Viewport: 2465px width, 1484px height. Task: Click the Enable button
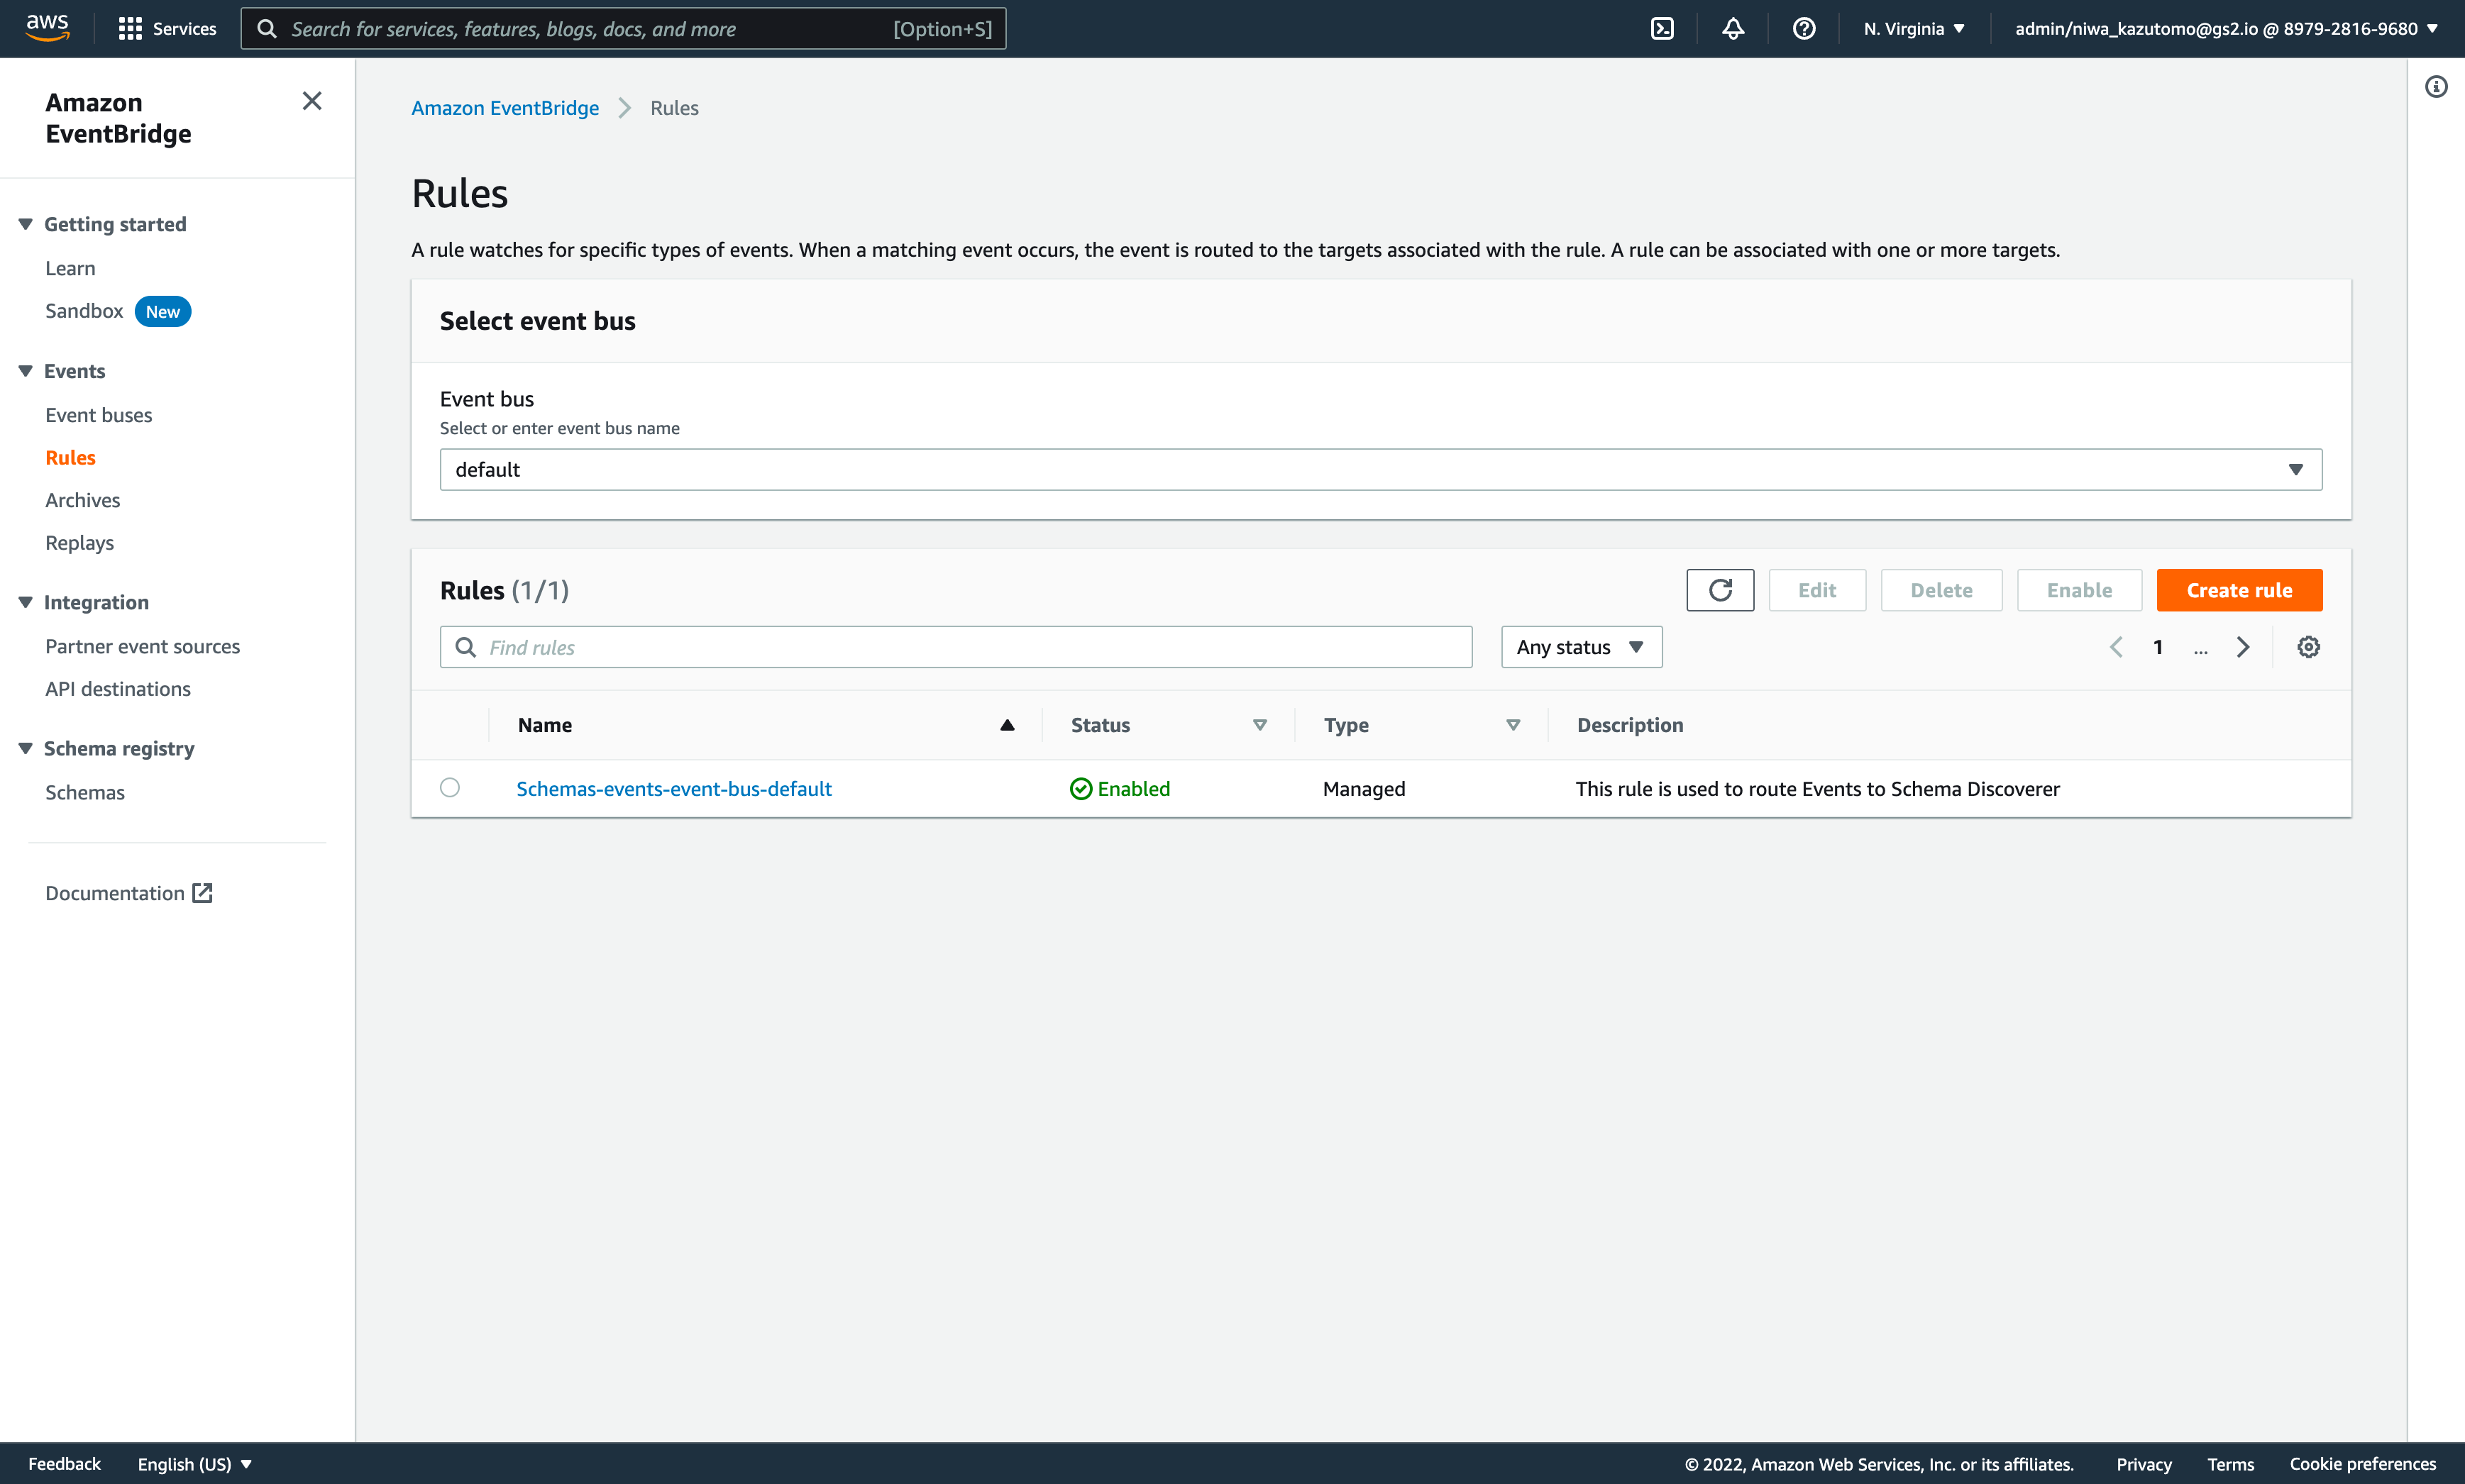2079,590
